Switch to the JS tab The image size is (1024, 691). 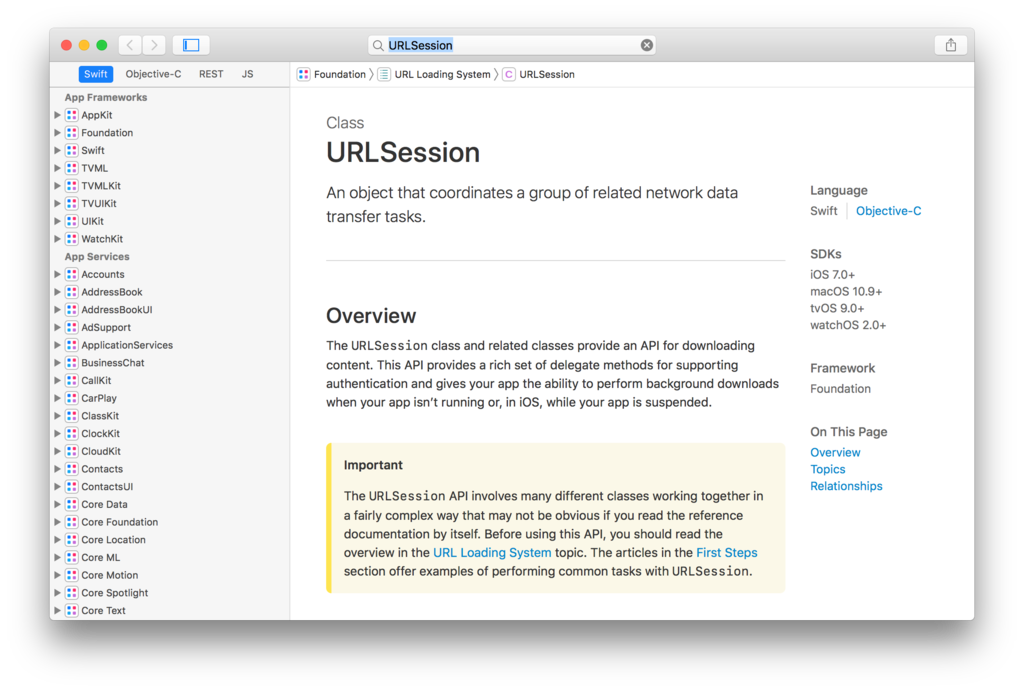point(248,74)
